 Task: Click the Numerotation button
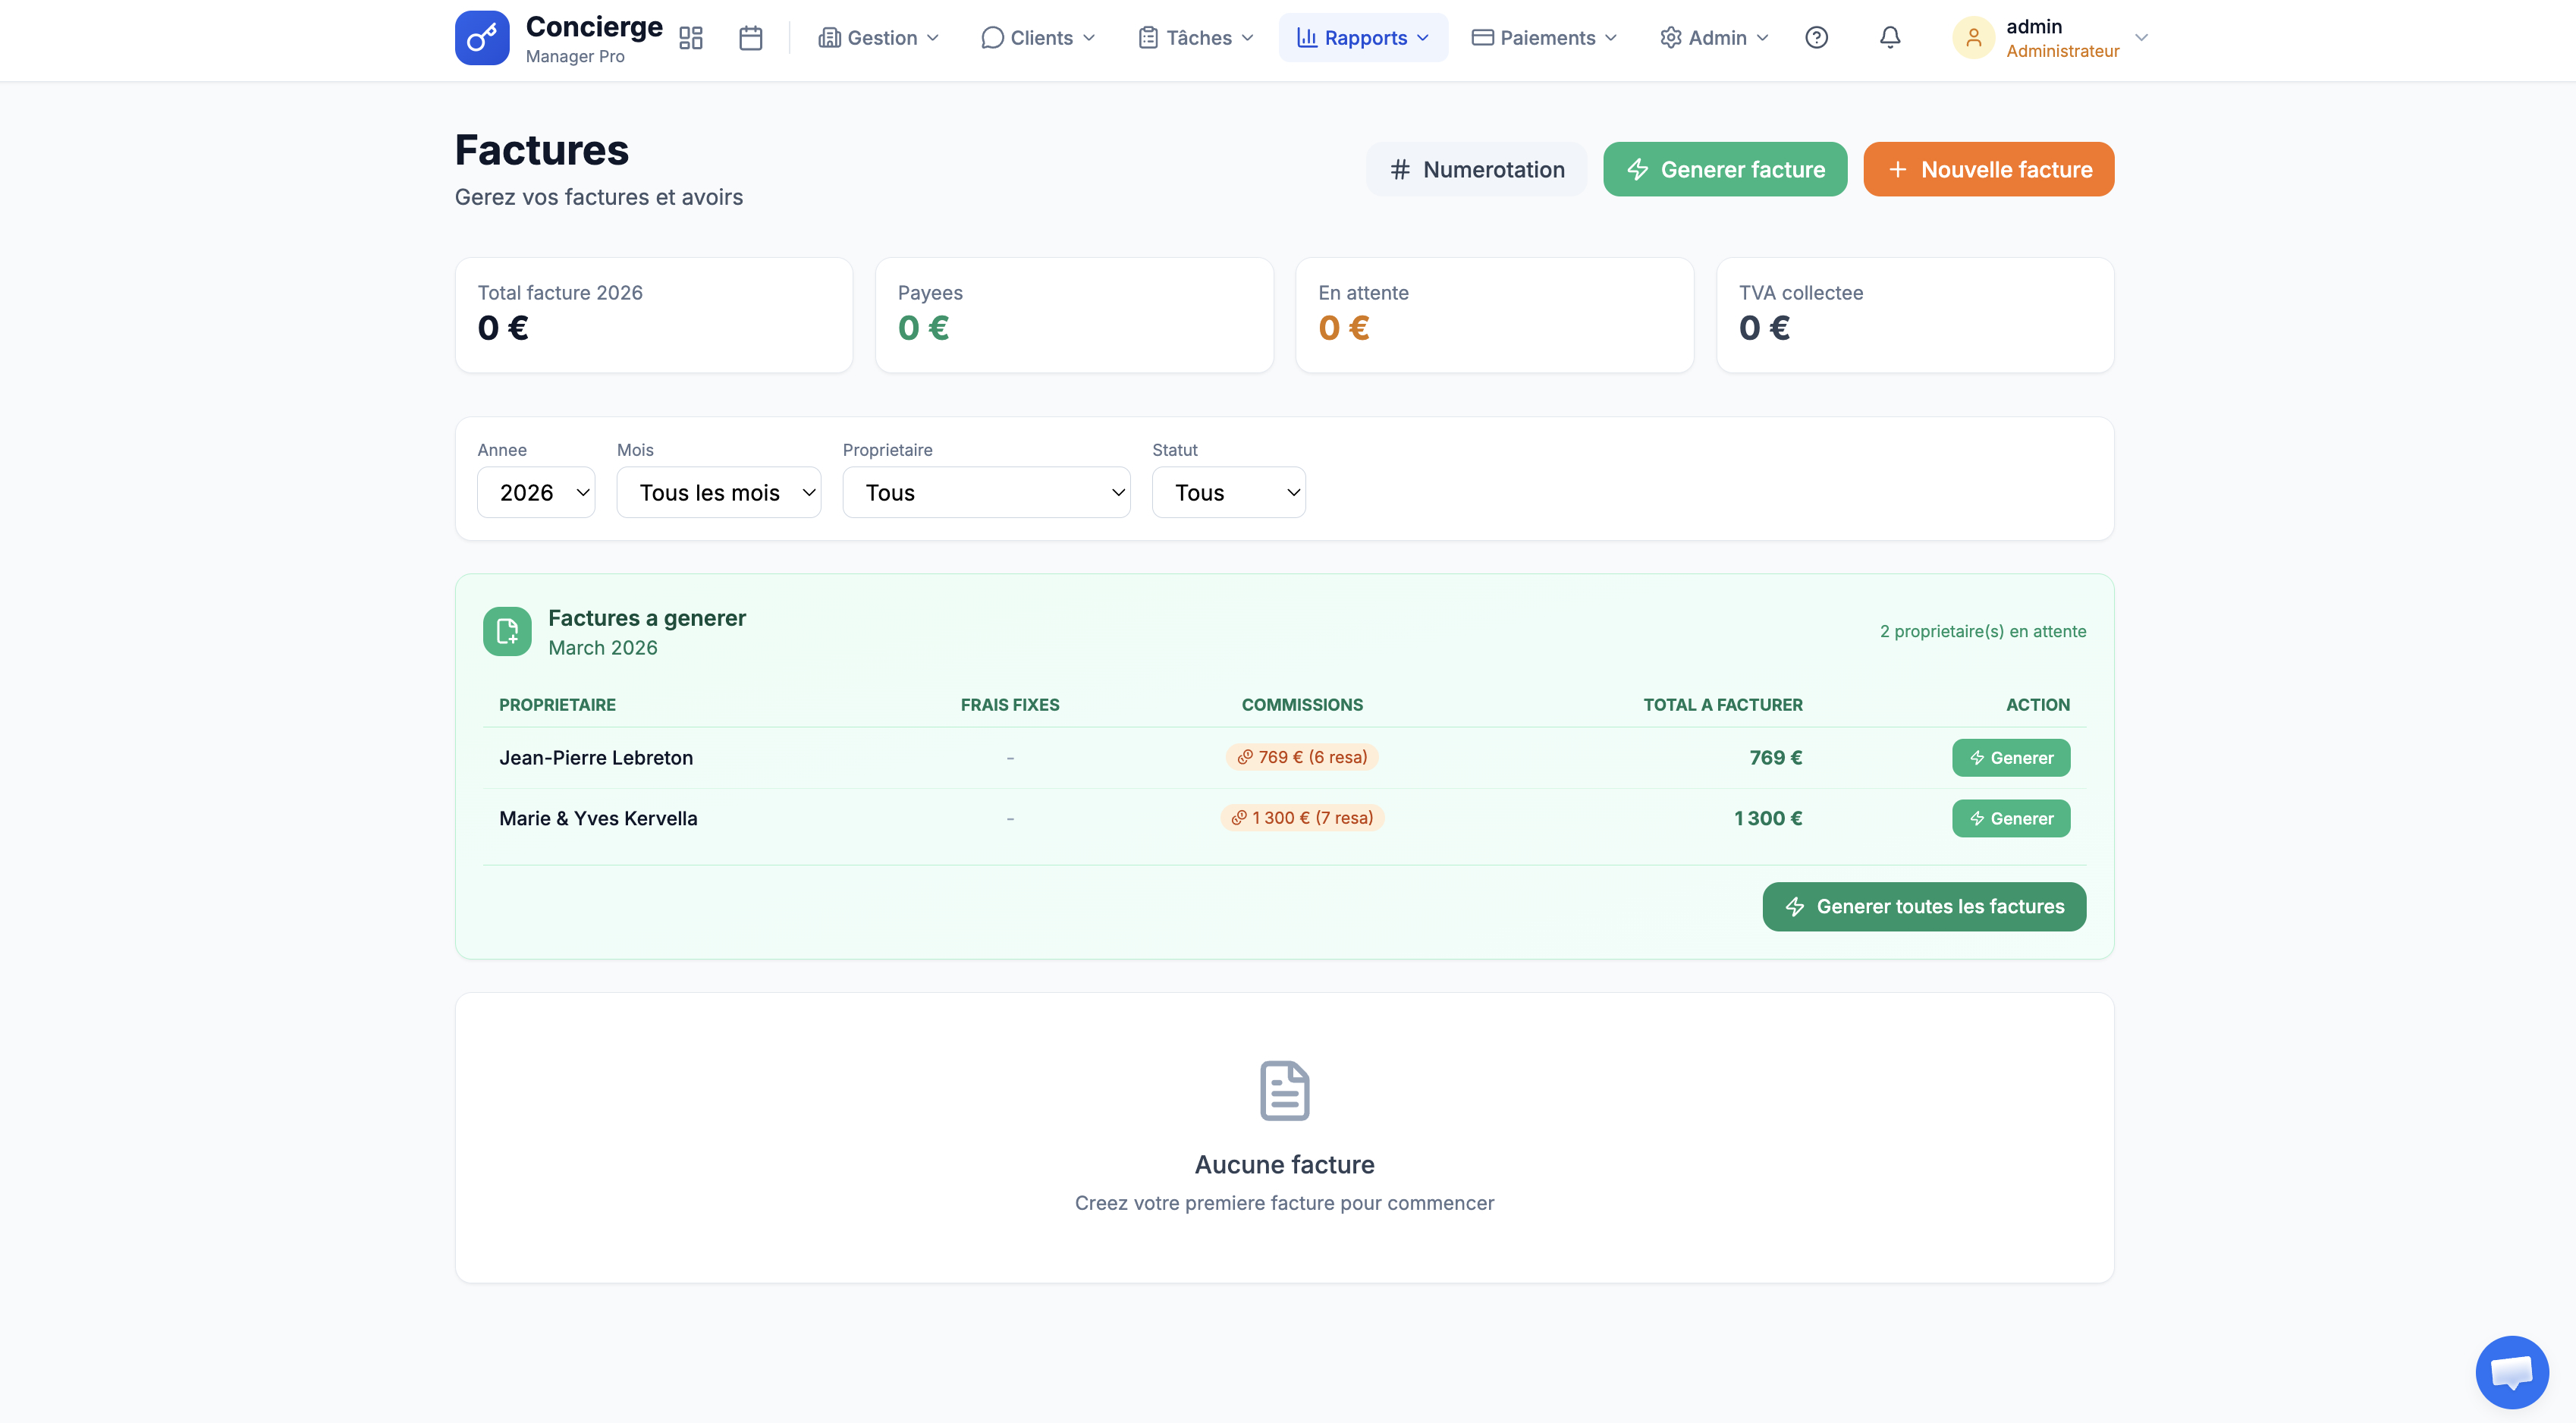coord(1476,169)
